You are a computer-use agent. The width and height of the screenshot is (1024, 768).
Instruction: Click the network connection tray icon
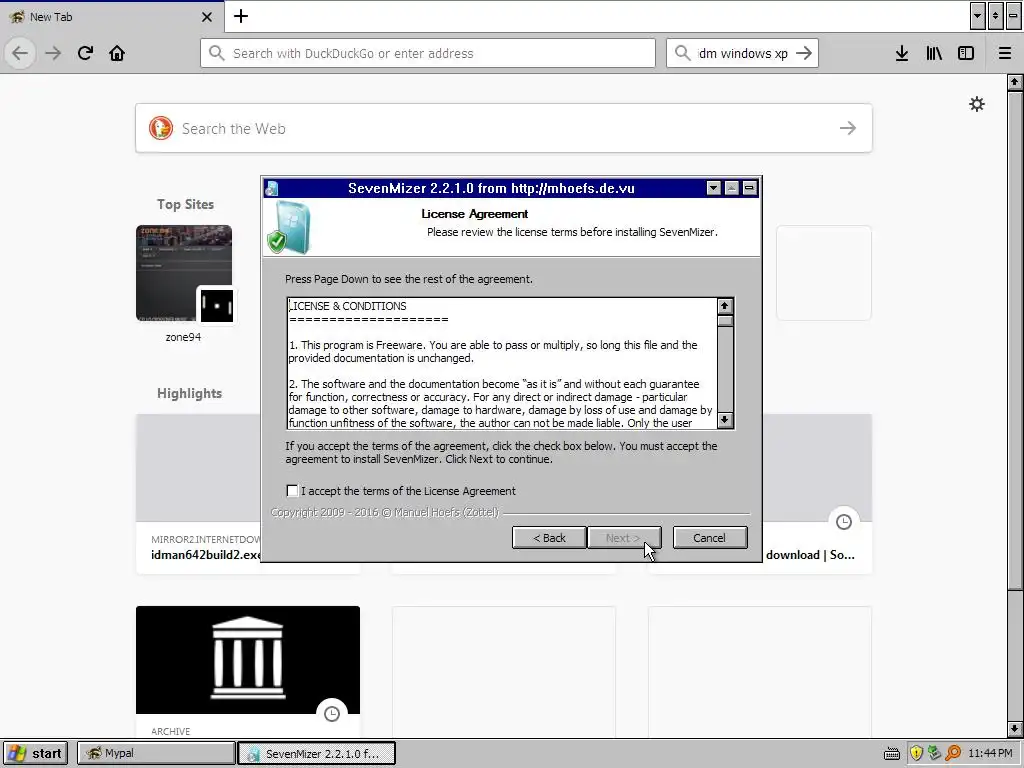(935, 753)
